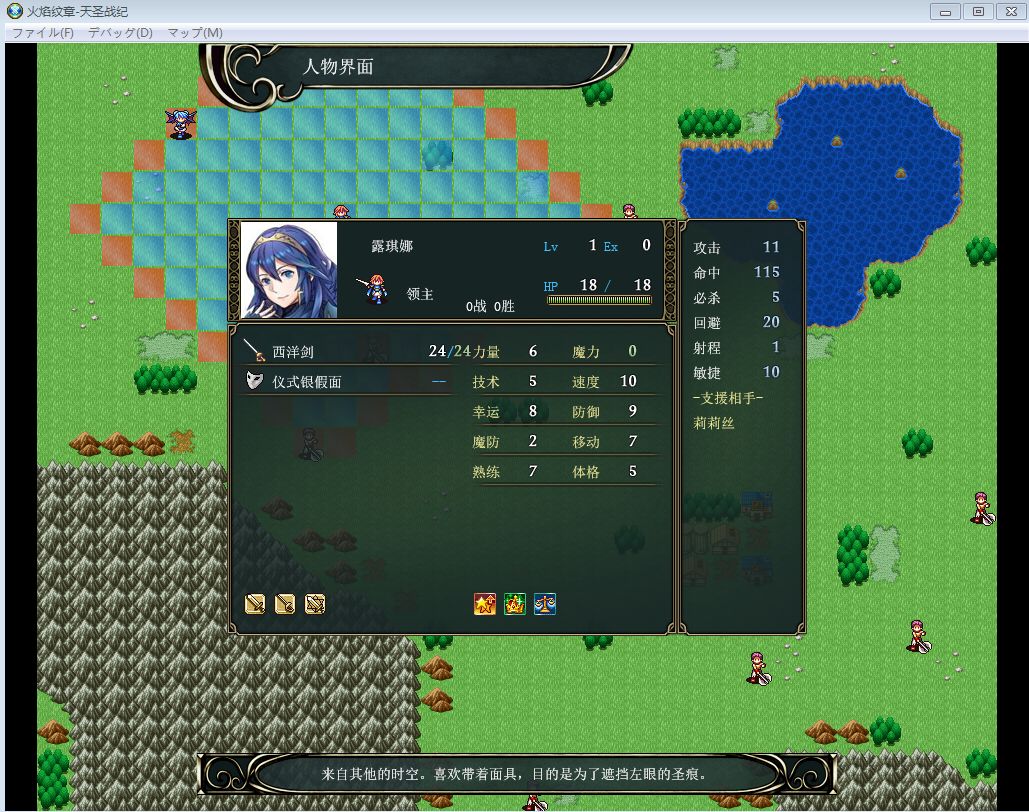The height and width of the screenshot is (812, 1029).
Task: Click the green HP gauge bar
Action: coord(599,301)
